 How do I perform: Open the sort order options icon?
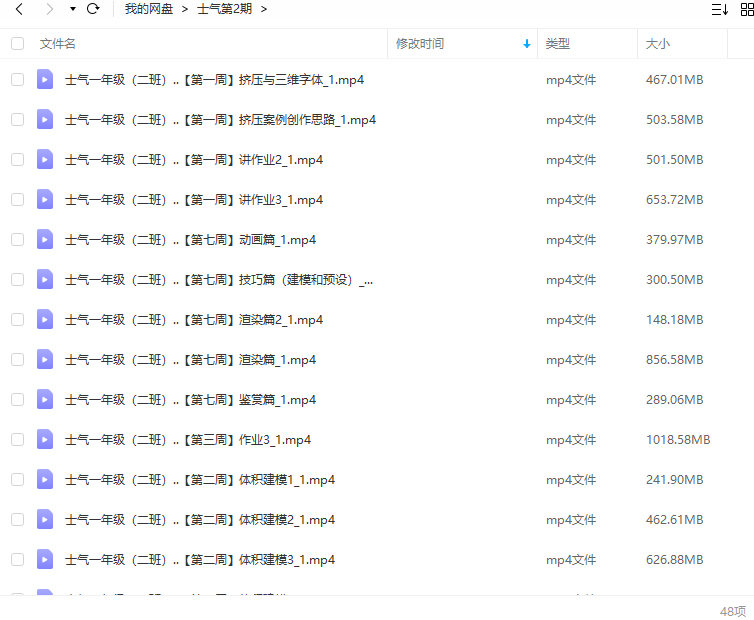[719, 9]
